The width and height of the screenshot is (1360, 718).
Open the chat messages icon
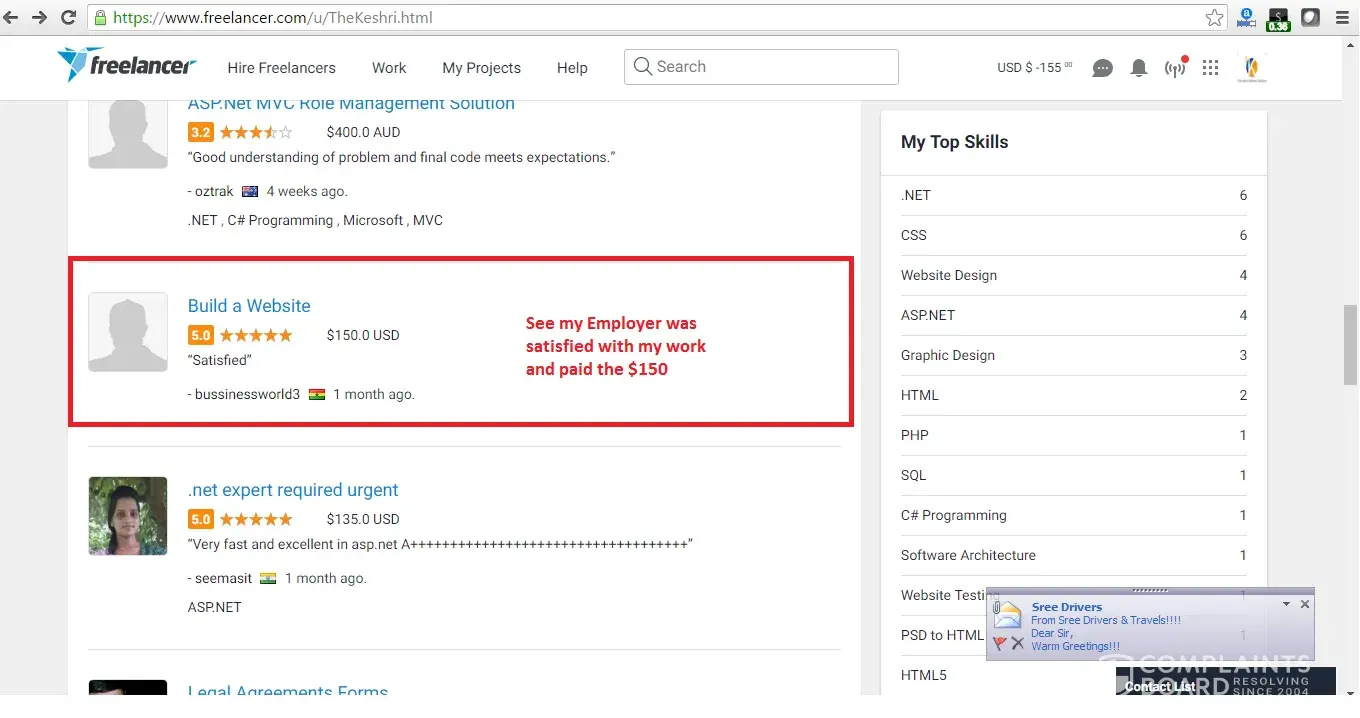click(x=1102, y=68)
